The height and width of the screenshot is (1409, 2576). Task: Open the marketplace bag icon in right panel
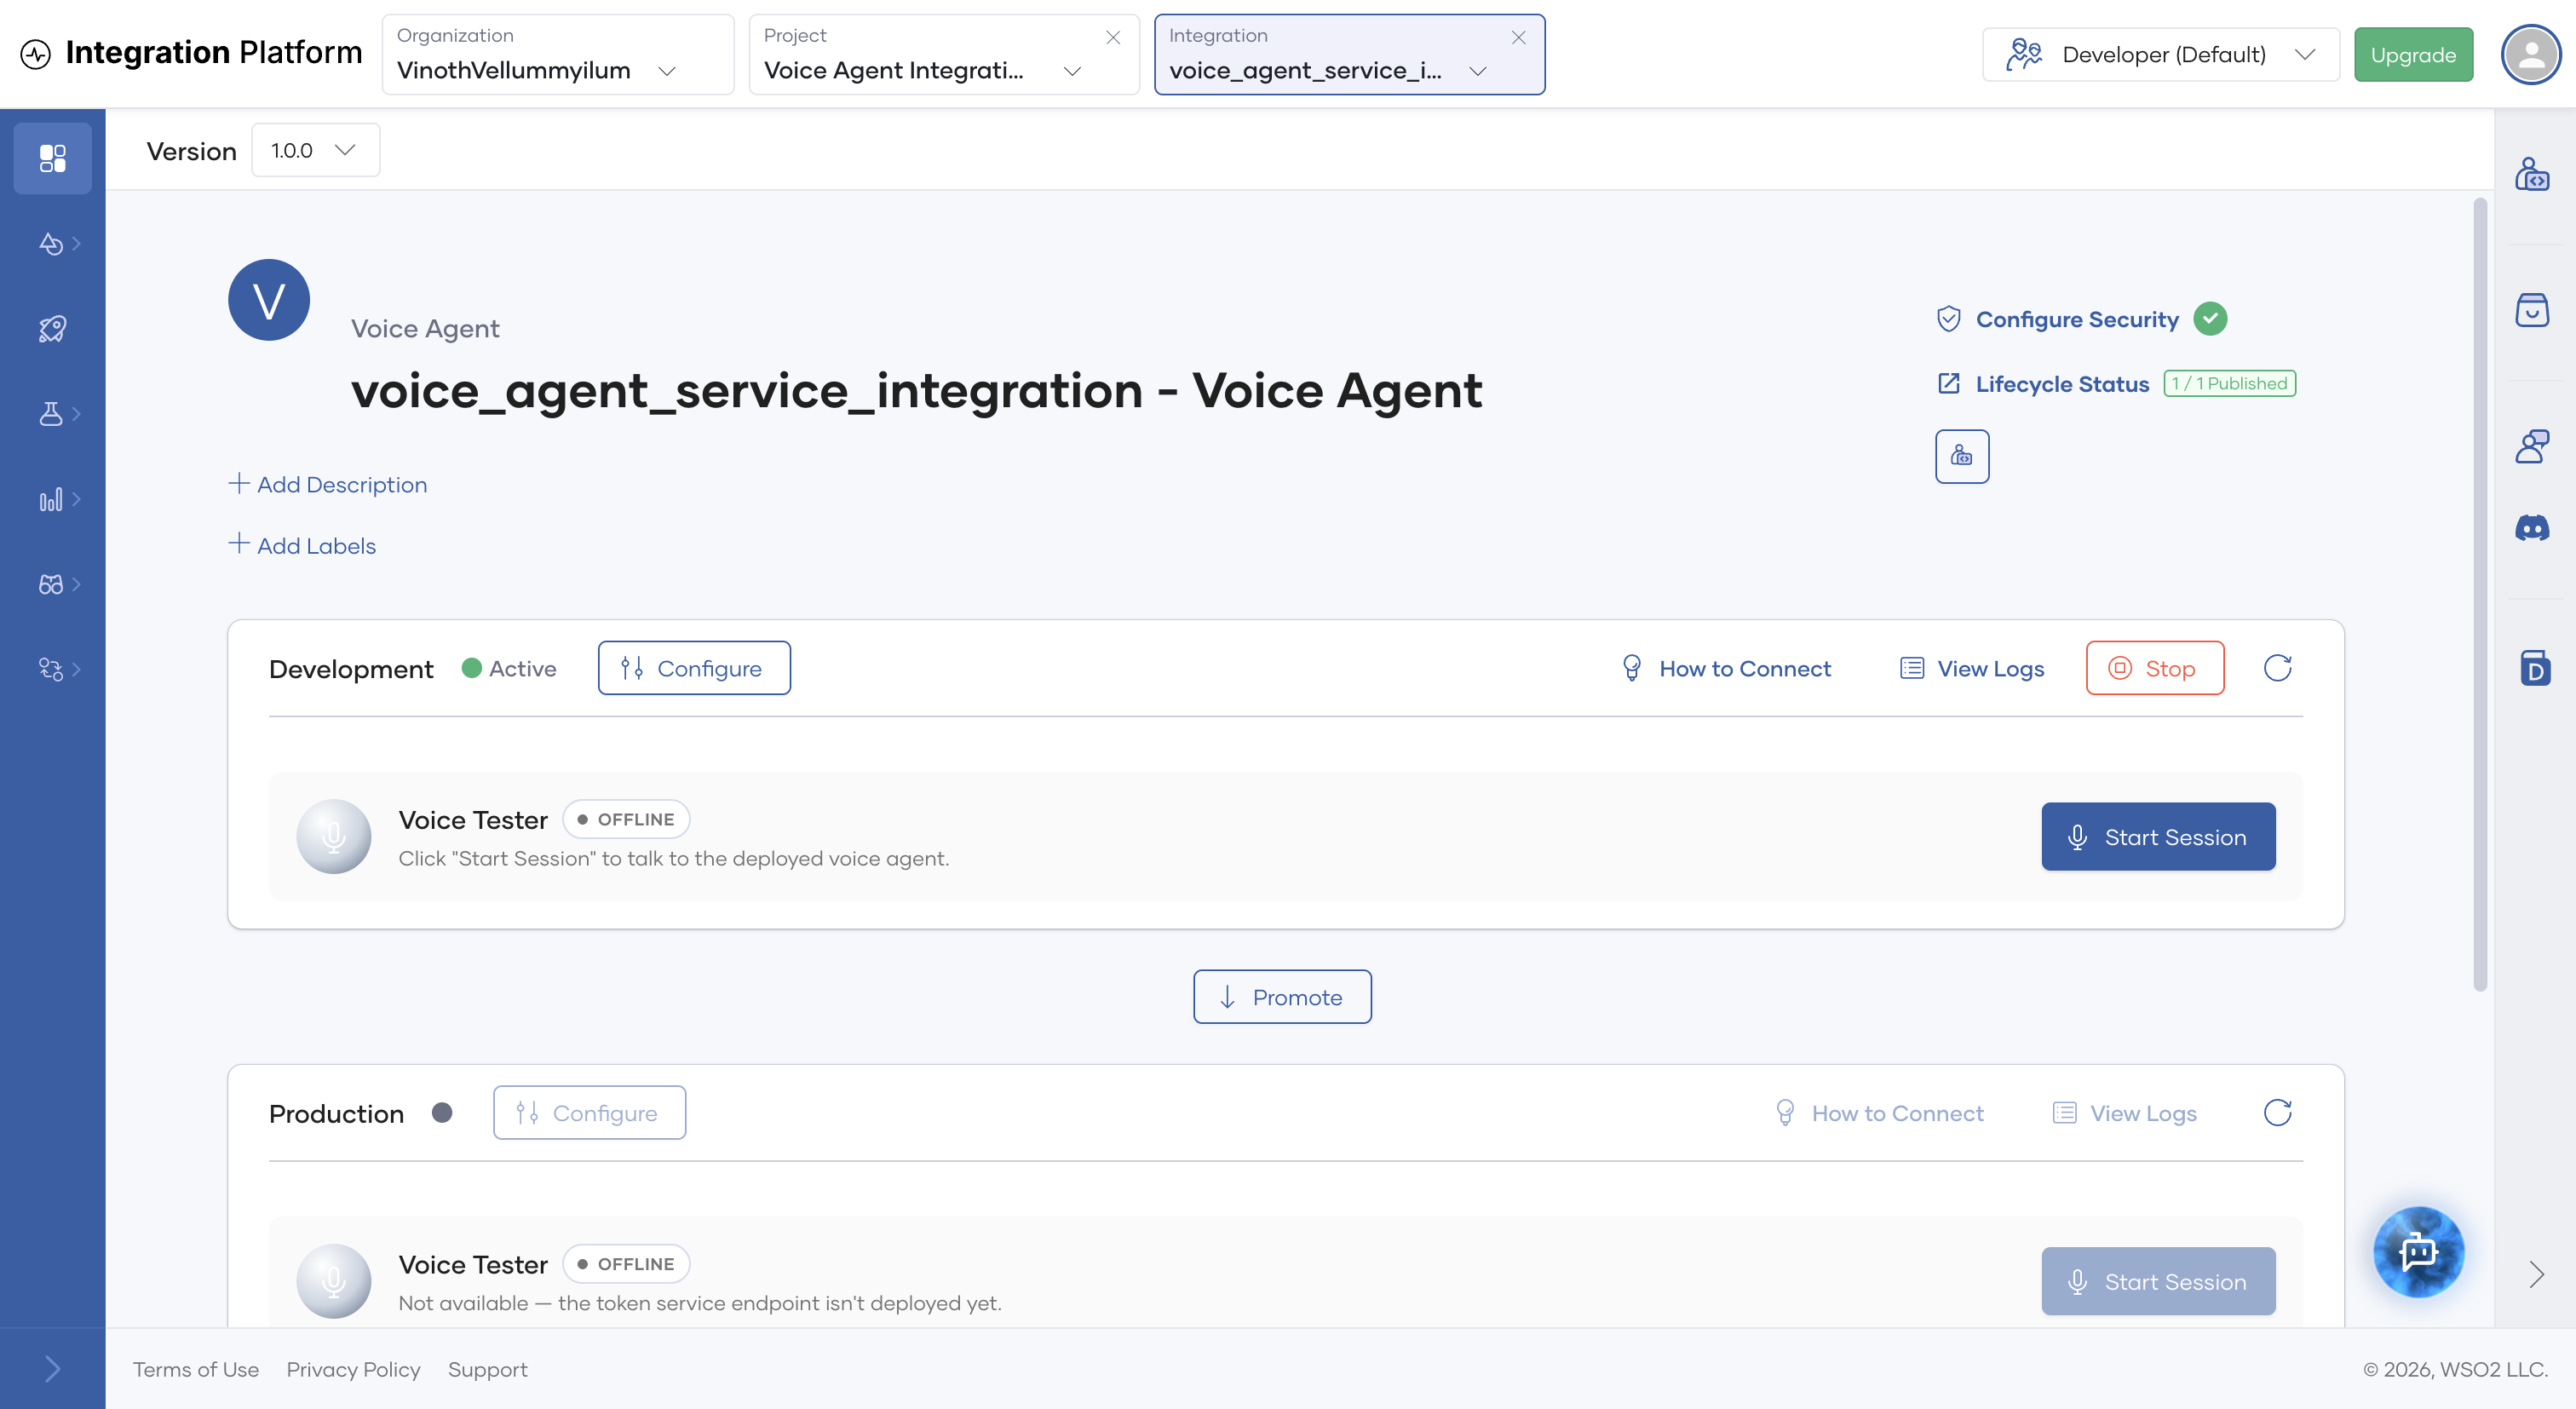(2532, 310)
